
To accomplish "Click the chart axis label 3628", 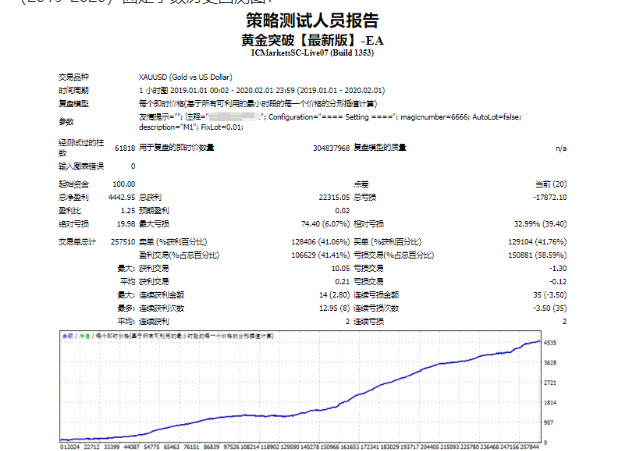I will tap(550, 363).
